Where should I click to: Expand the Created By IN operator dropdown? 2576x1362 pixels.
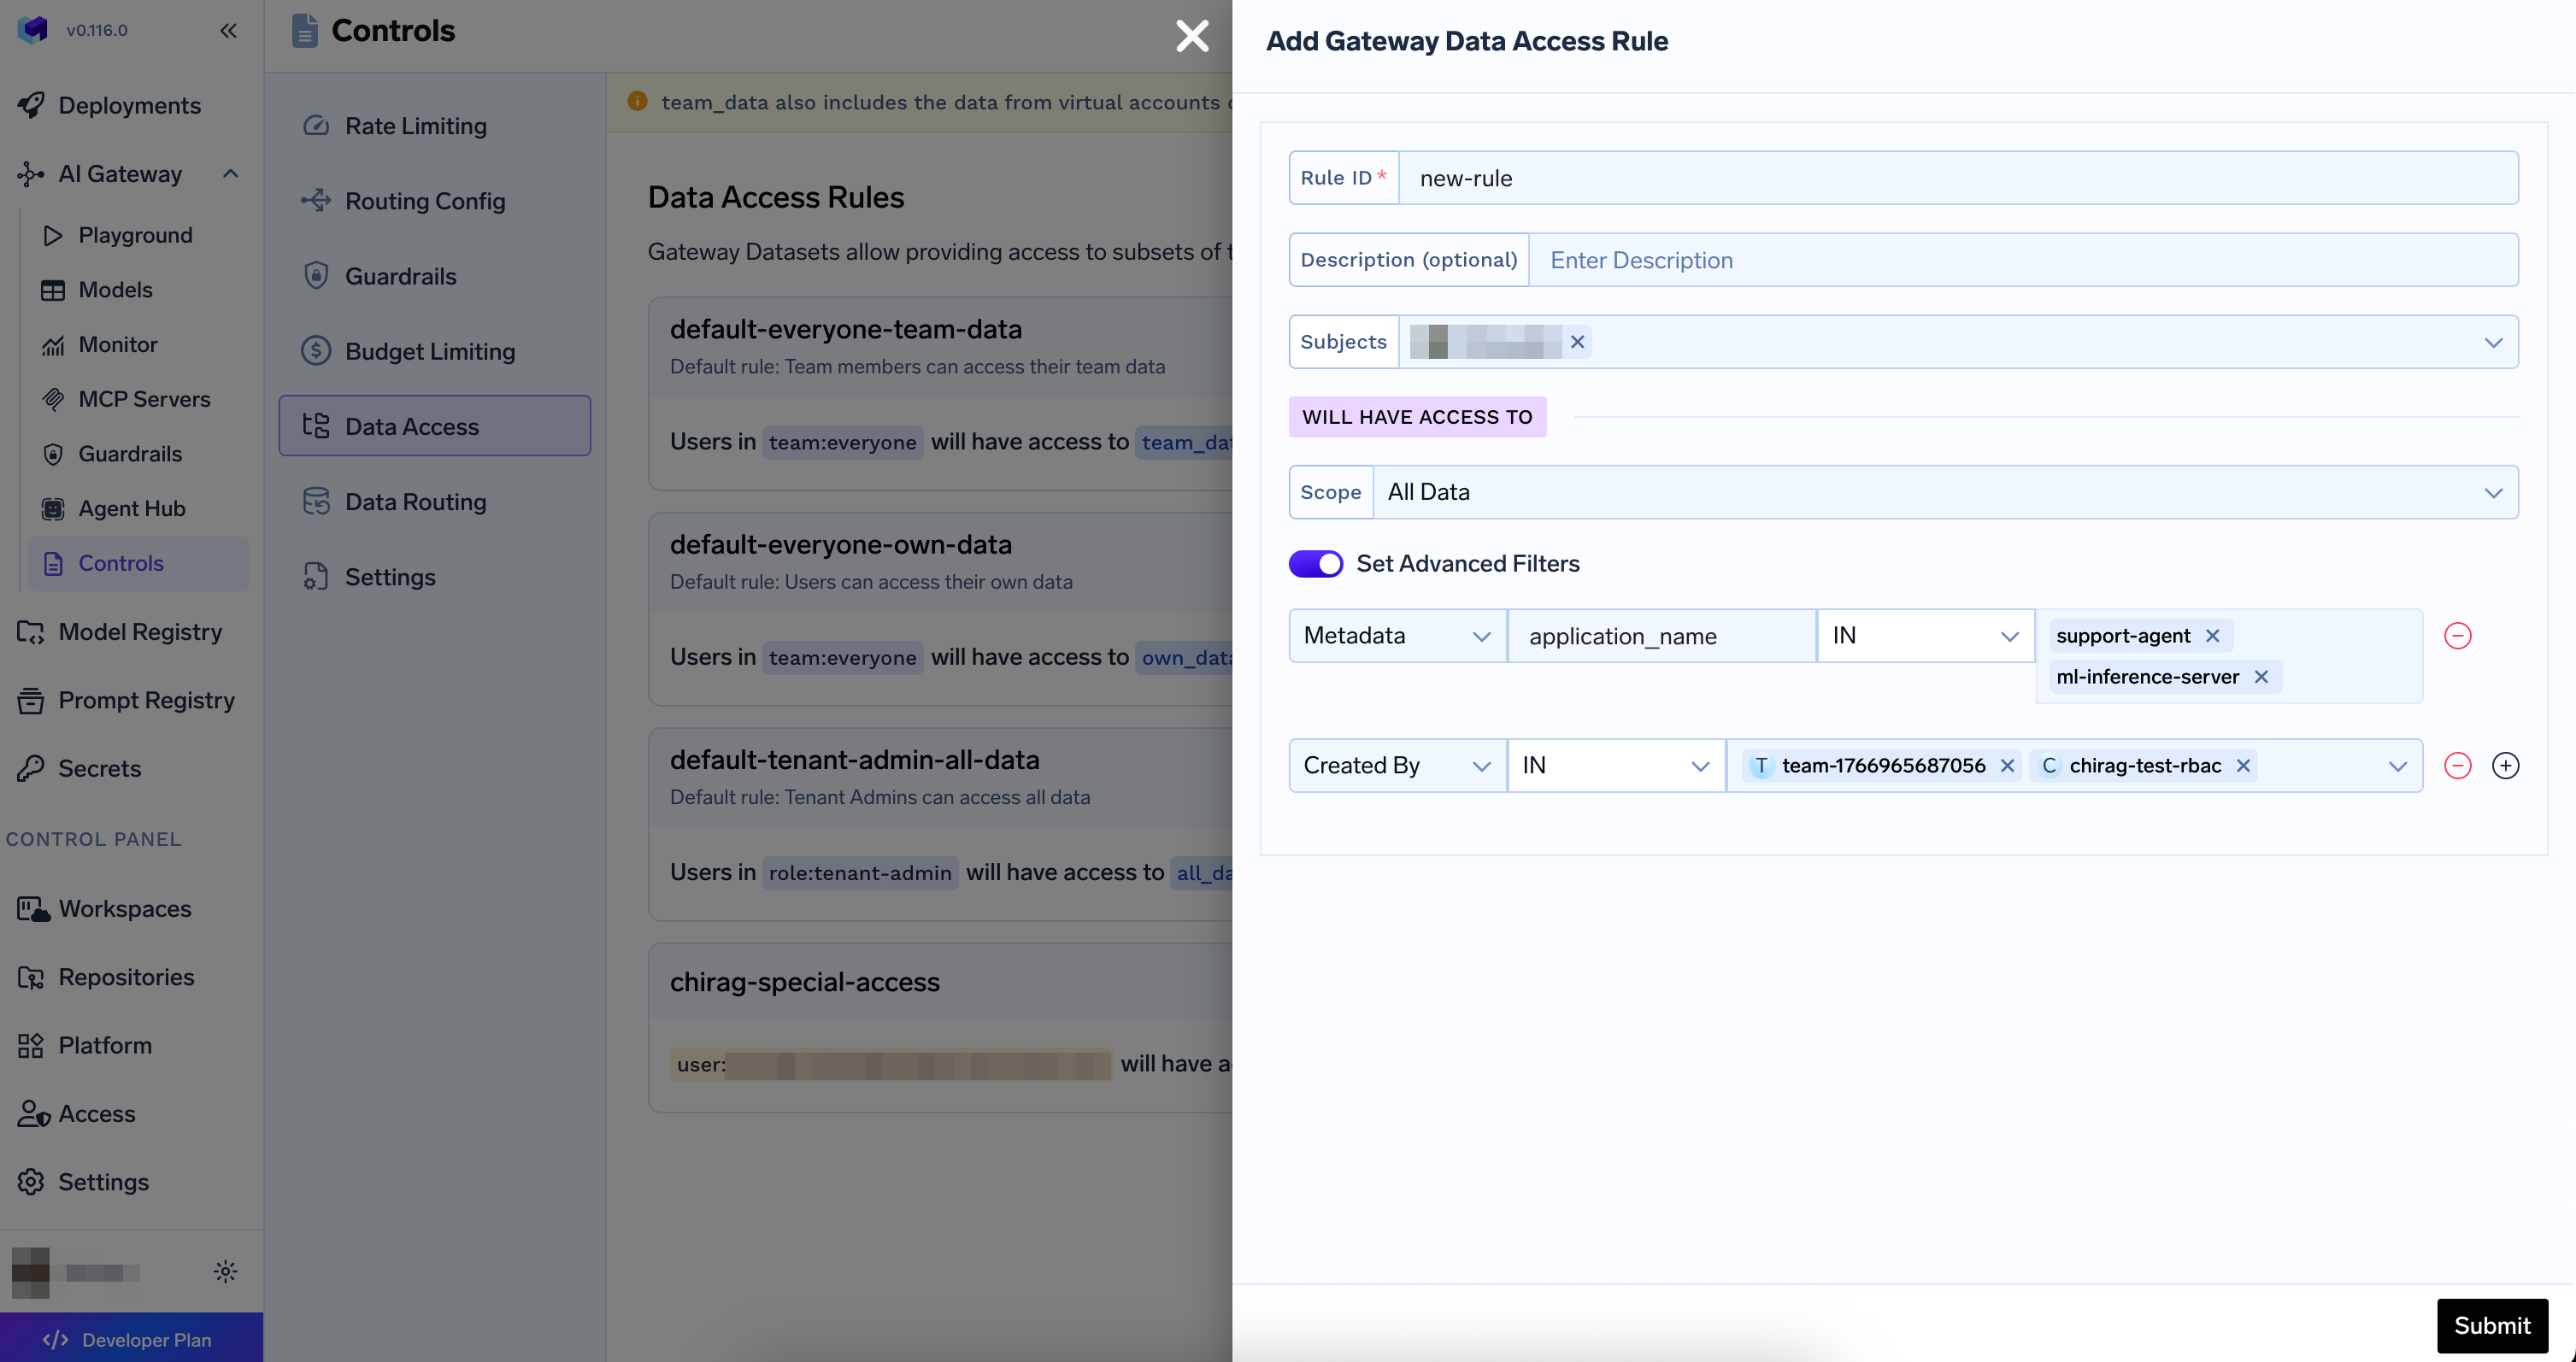(x=1615, y=766)
